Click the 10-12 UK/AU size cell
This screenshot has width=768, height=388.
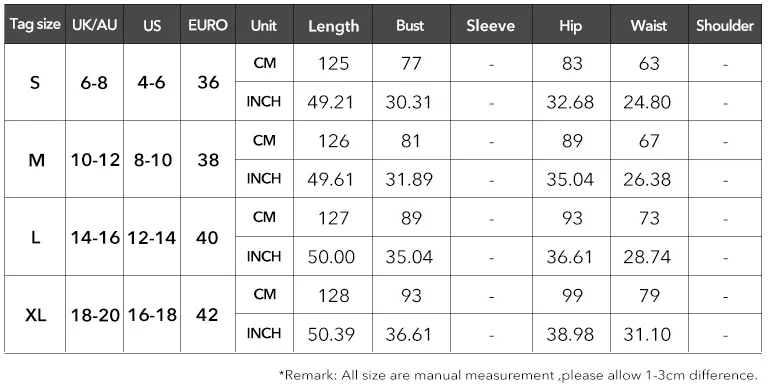95,160
